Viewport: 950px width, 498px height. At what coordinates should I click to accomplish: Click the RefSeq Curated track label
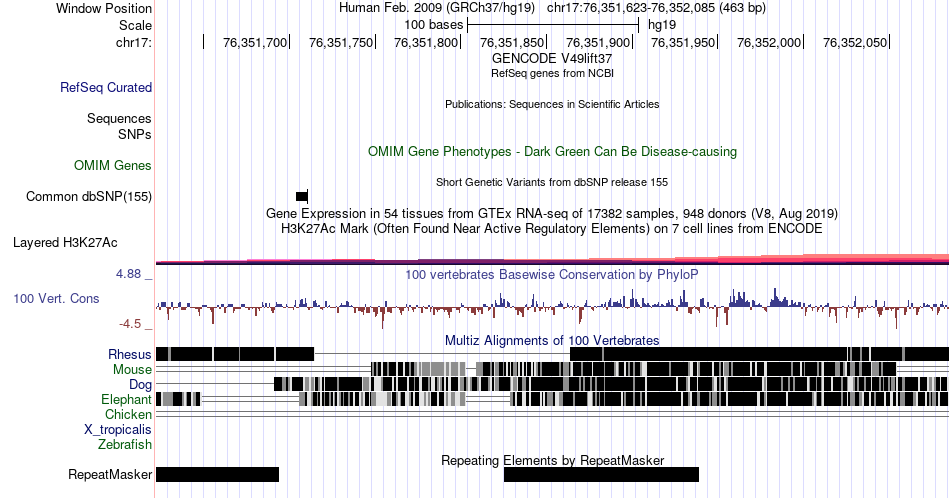(105, 87)
